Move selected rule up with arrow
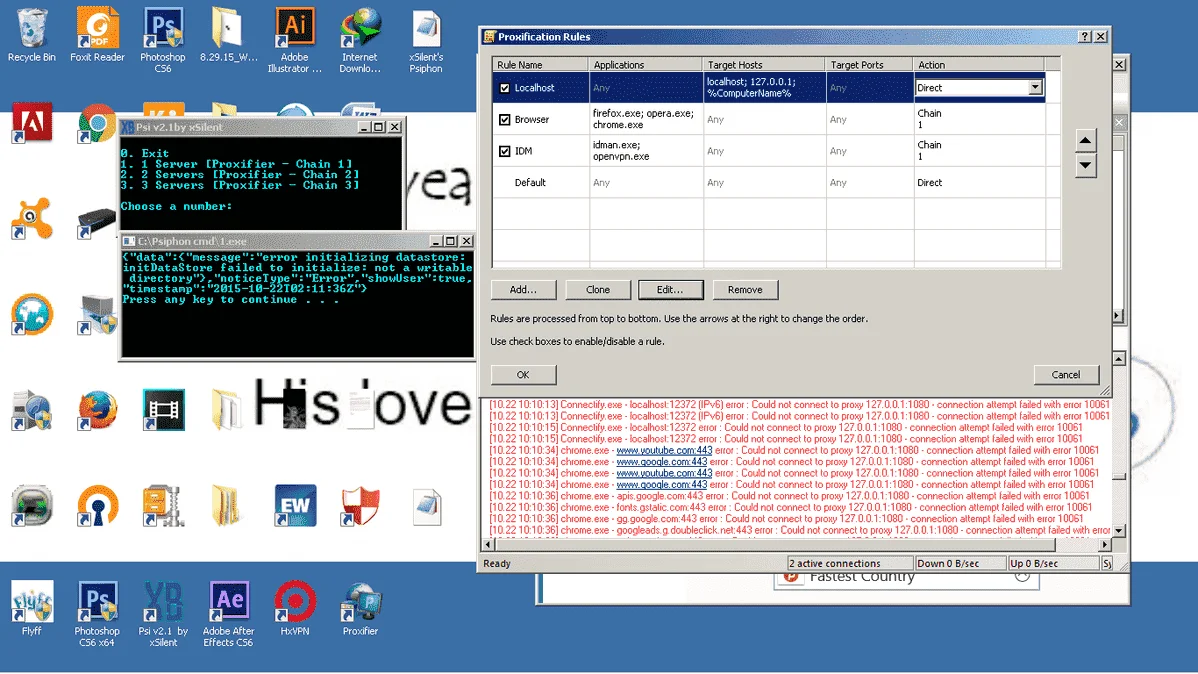1198x674 pixels. click(1086, 141)
